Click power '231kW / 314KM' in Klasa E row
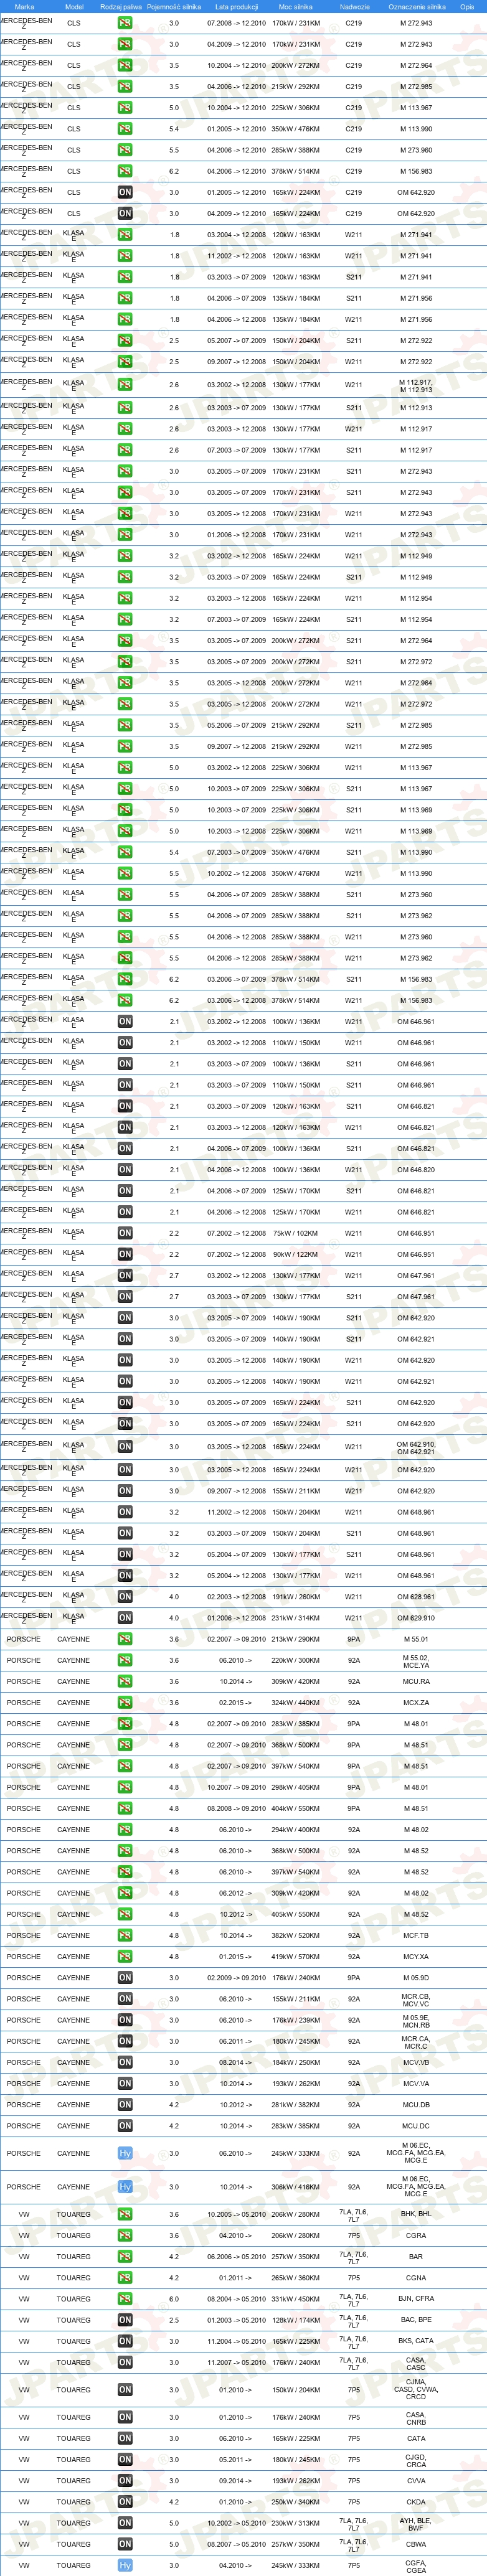The width and height of the screenshot is (487, 2576). point(296,1618)
